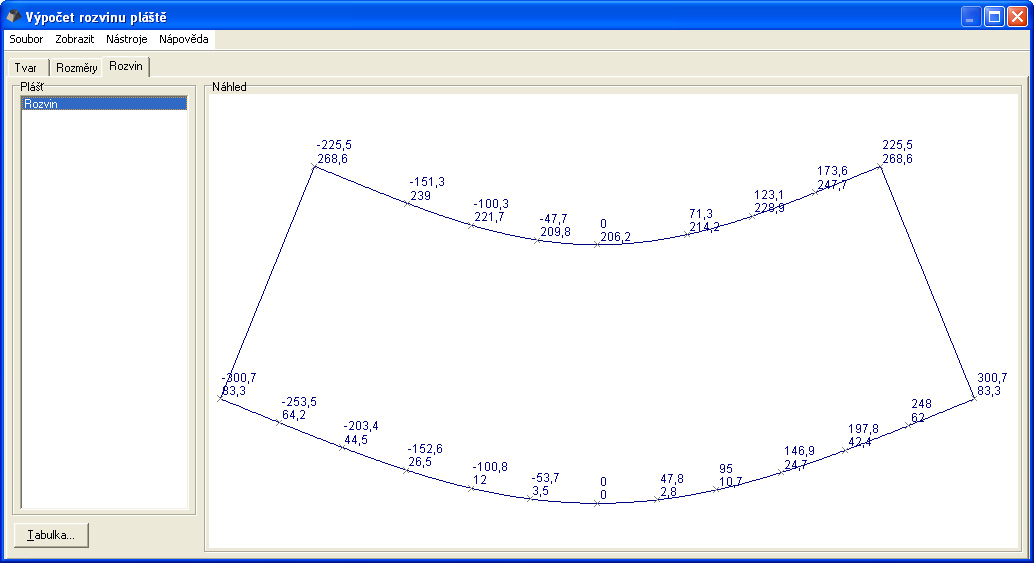Minimize the Výpočet rozvinu pláště window
This screenshot has height=563, width=1034.
(x=970, y=16)
